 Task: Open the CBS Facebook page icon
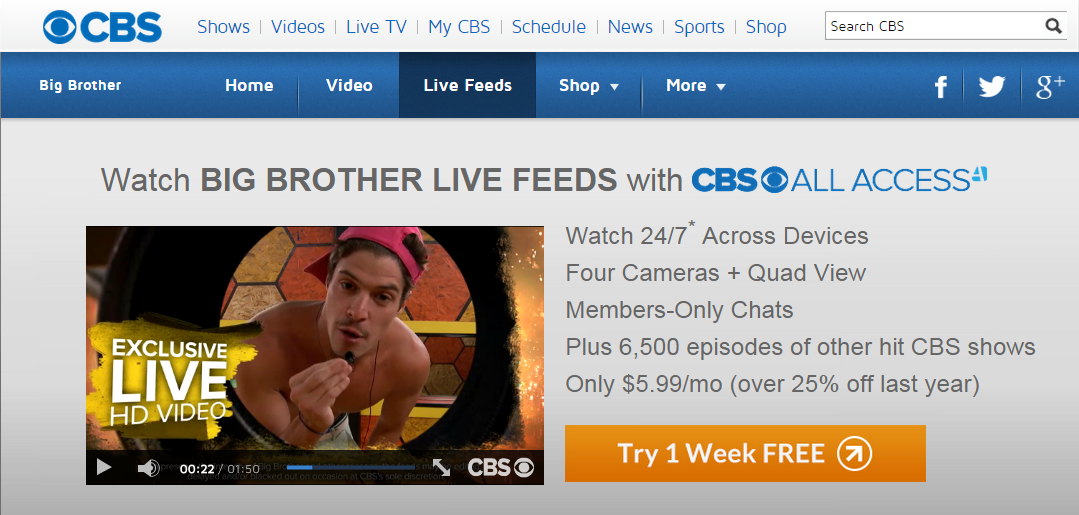[940, 87]
